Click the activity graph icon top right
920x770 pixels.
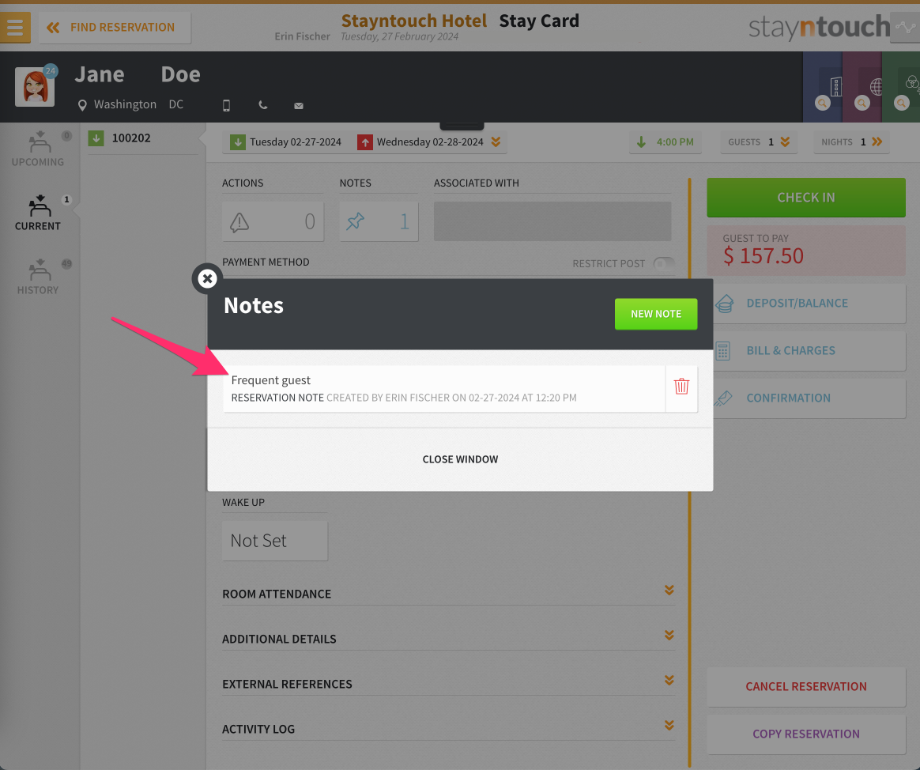coord(905,27)
